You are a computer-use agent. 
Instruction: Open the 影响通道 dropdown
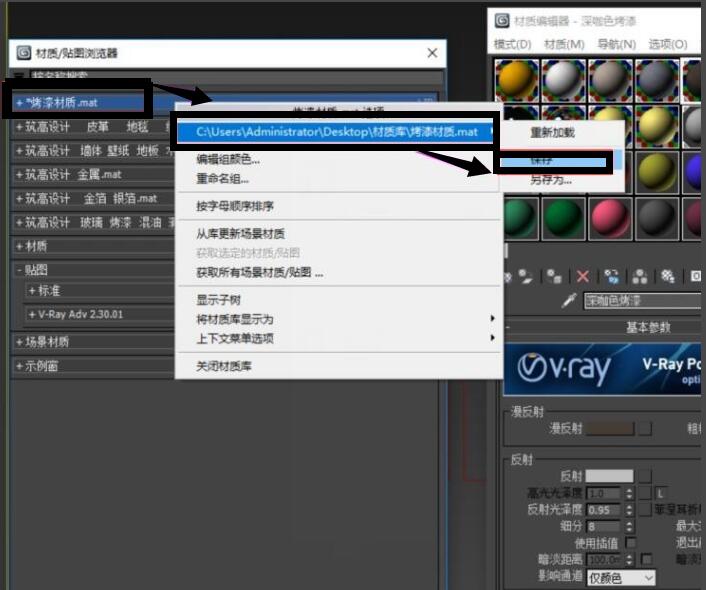(x=620, y=577)
